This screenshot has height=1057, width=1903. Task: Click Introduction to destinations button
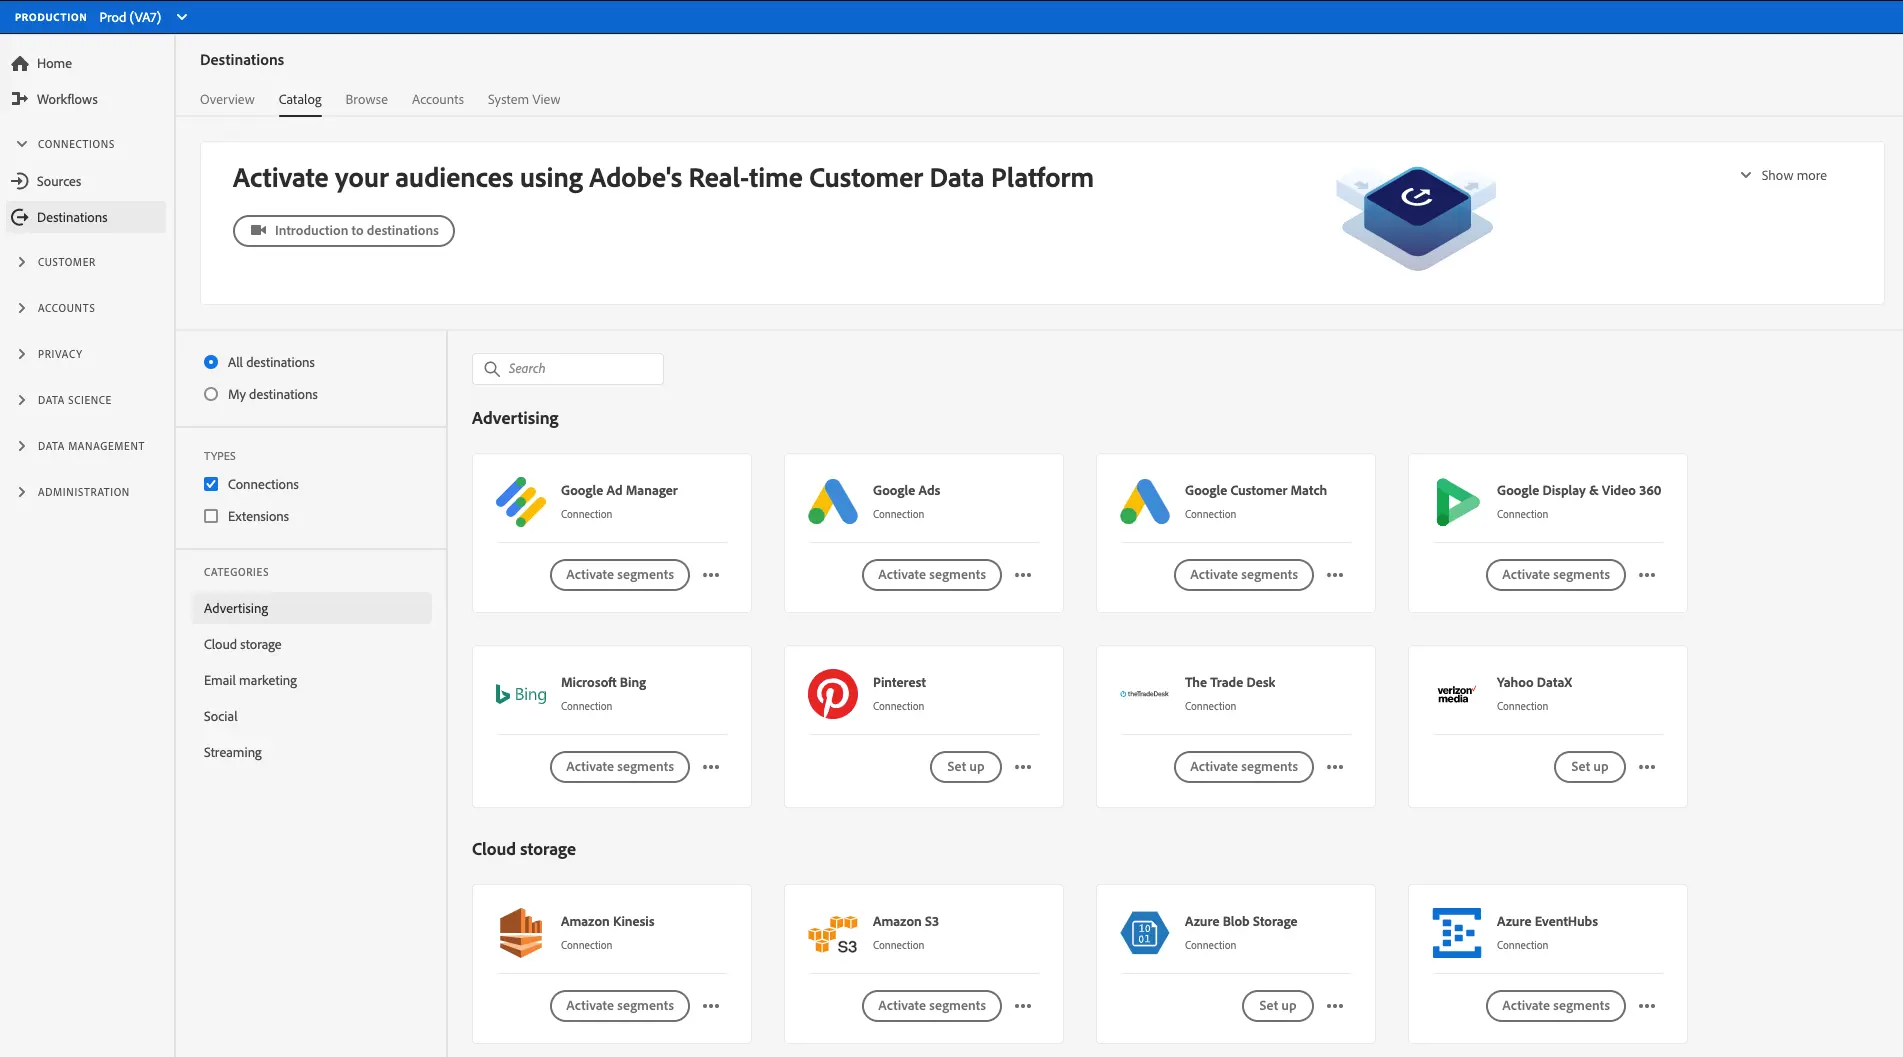coord(344,231)
